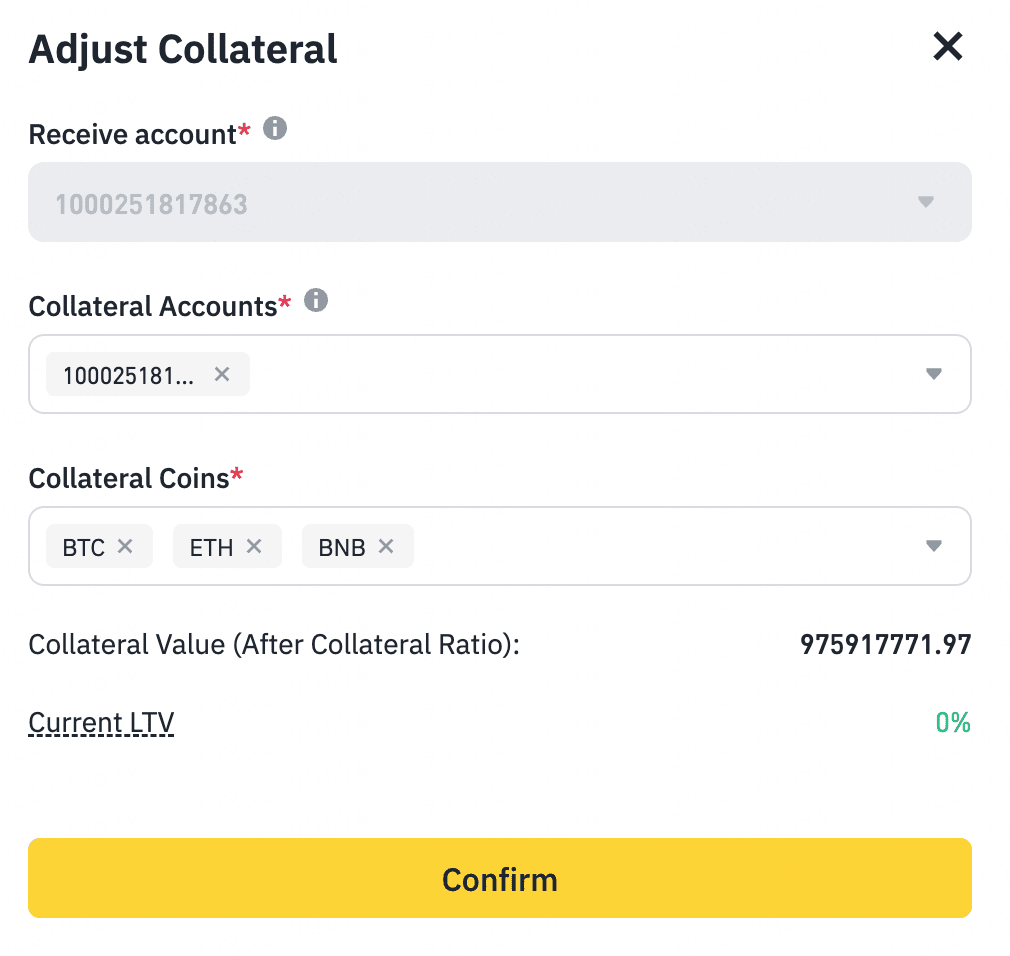Remove ETH from Collateral Coins
The width and height of the screenshot is (1010, 956).
pos(254,546)
